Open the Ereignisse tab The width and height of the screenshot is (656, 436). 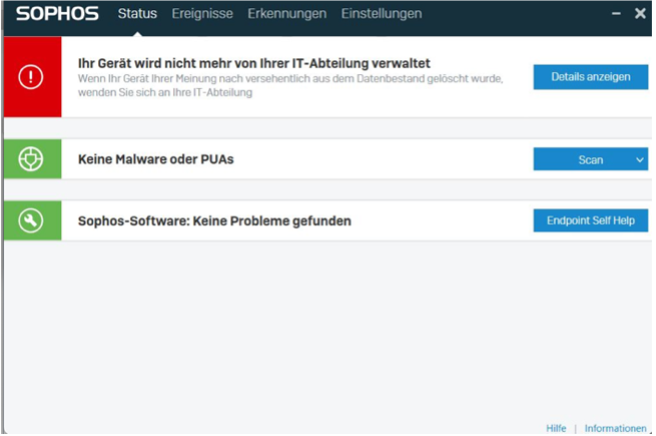[202, 13]
